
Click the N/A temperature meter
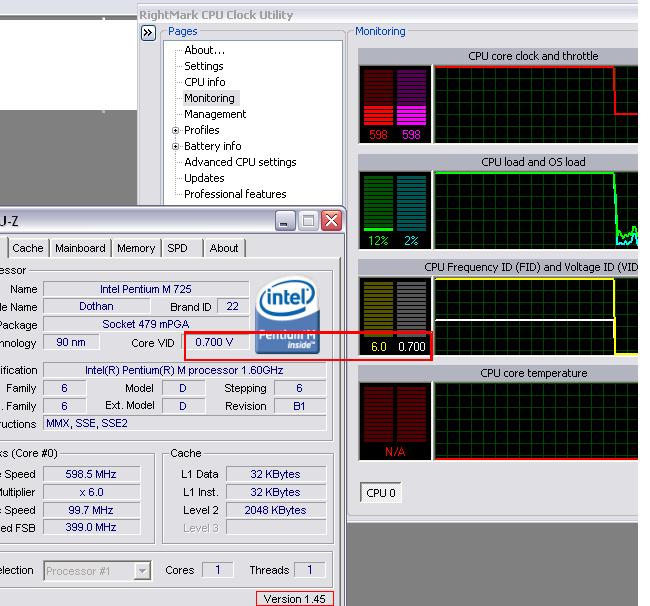point(395,422)
